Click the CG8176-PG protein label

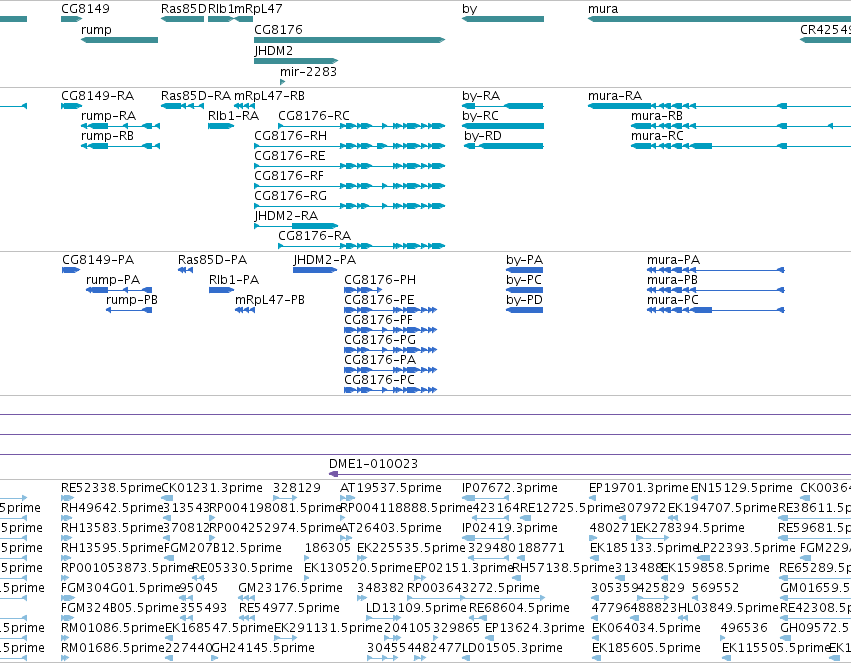coord(380,340)
